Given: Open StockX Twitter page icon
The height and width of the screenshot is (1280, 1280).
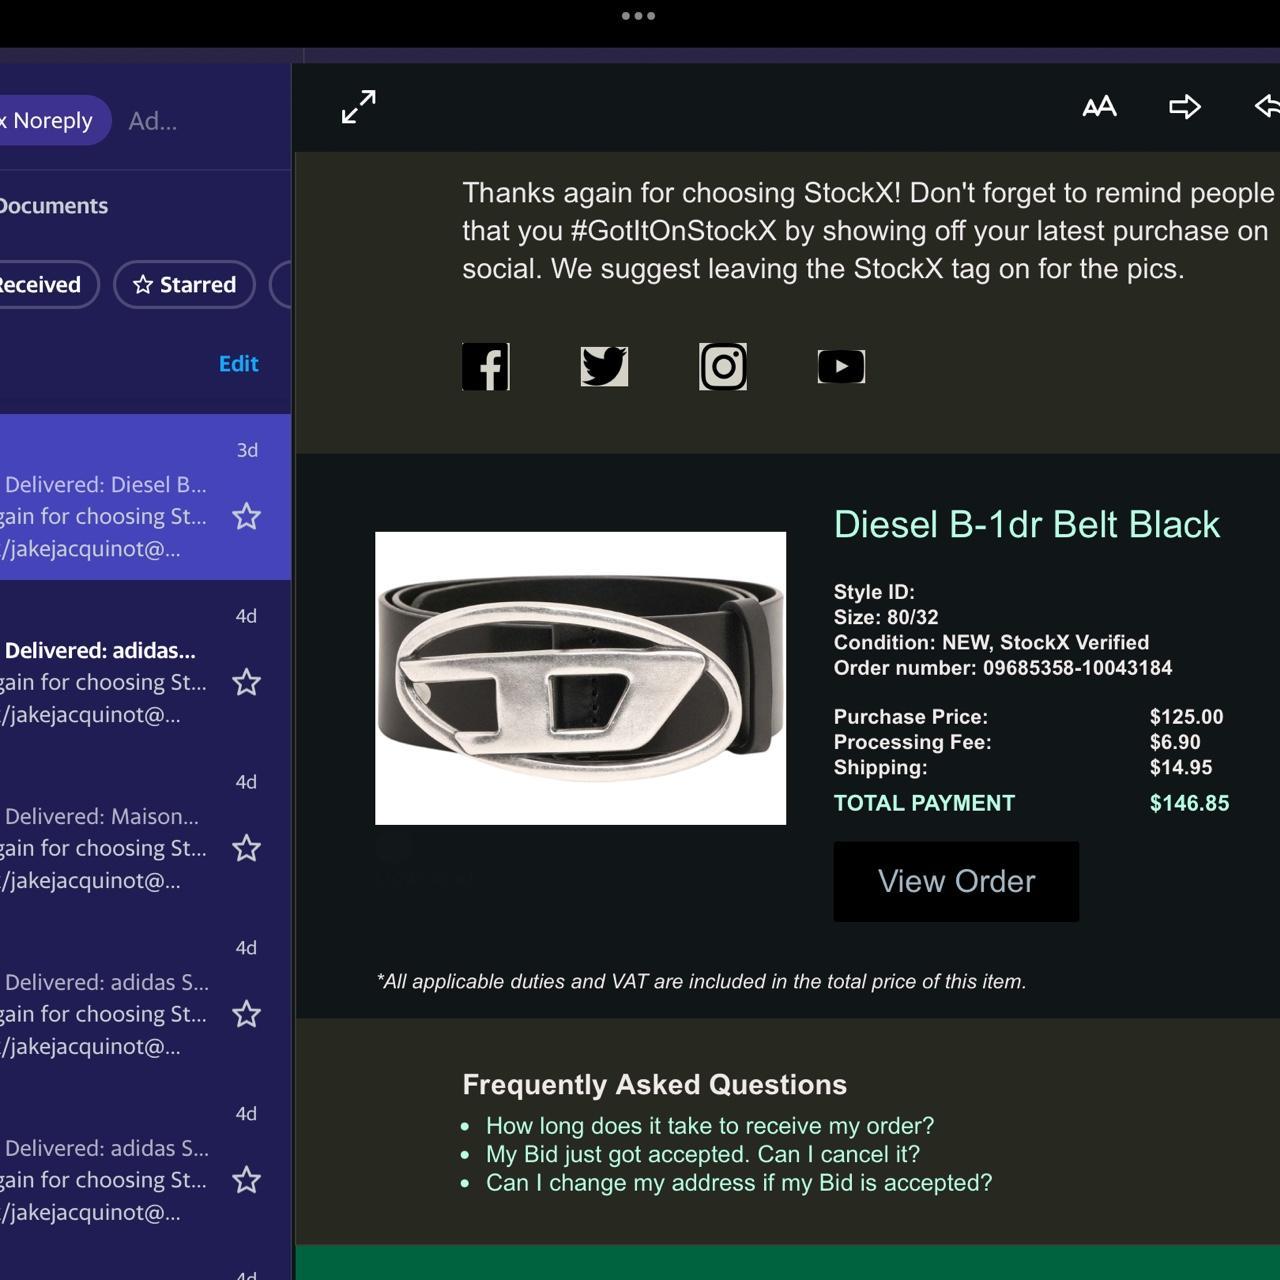Looking at the screenshot, I should [604, 367].
